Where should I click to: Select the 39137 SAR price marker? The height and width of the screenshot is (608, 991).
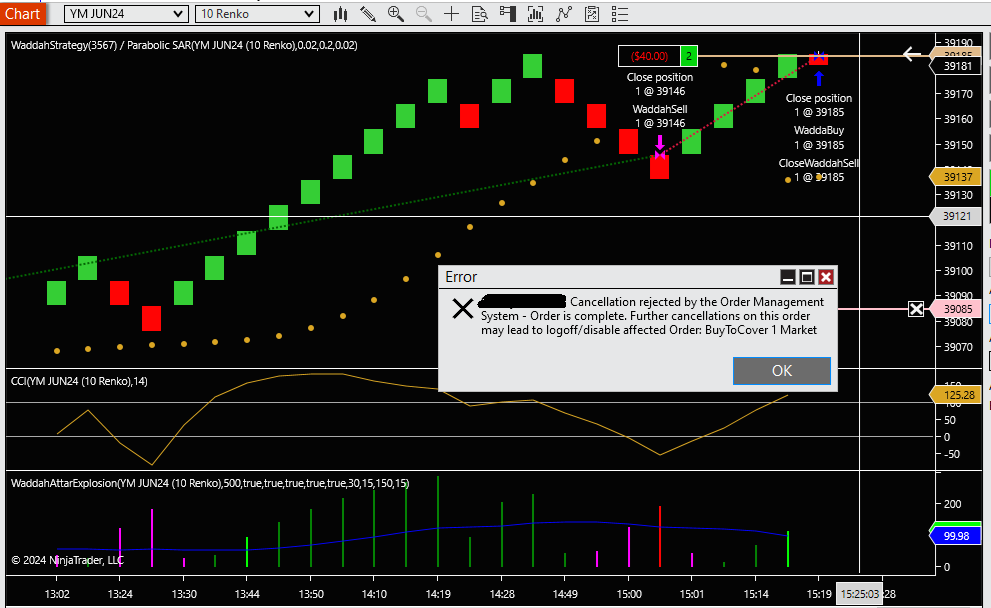pyautogui.click(x=957, y=177)
